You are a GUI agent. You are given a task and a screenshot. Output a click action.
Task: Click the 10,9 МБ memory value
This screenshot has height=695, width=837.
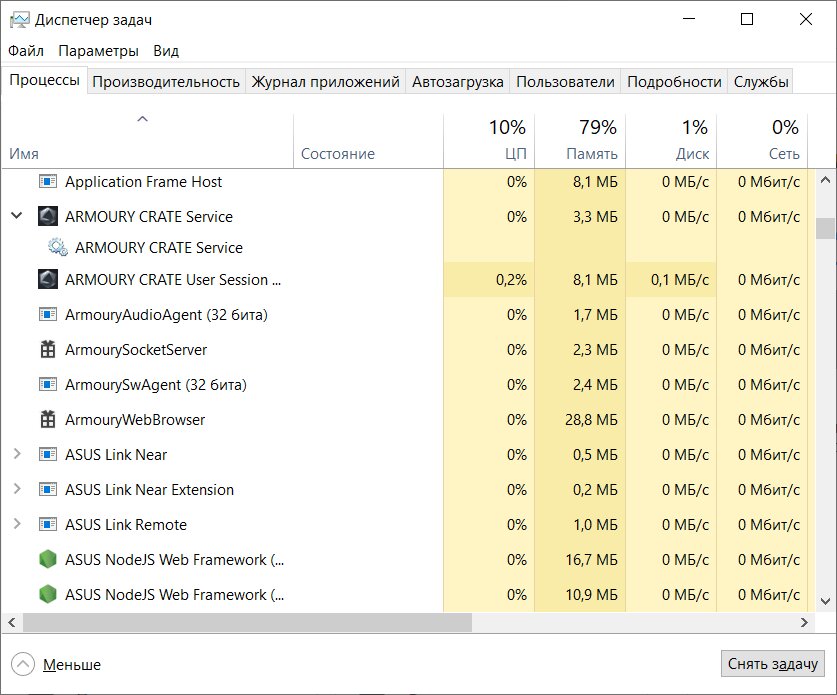coord(591,595)
